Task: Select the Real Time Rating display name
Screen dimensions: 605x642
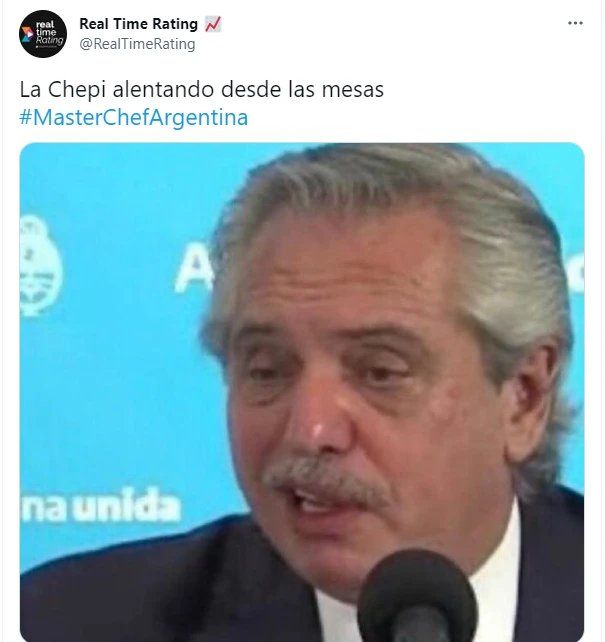Action: [x=138, y=24]
